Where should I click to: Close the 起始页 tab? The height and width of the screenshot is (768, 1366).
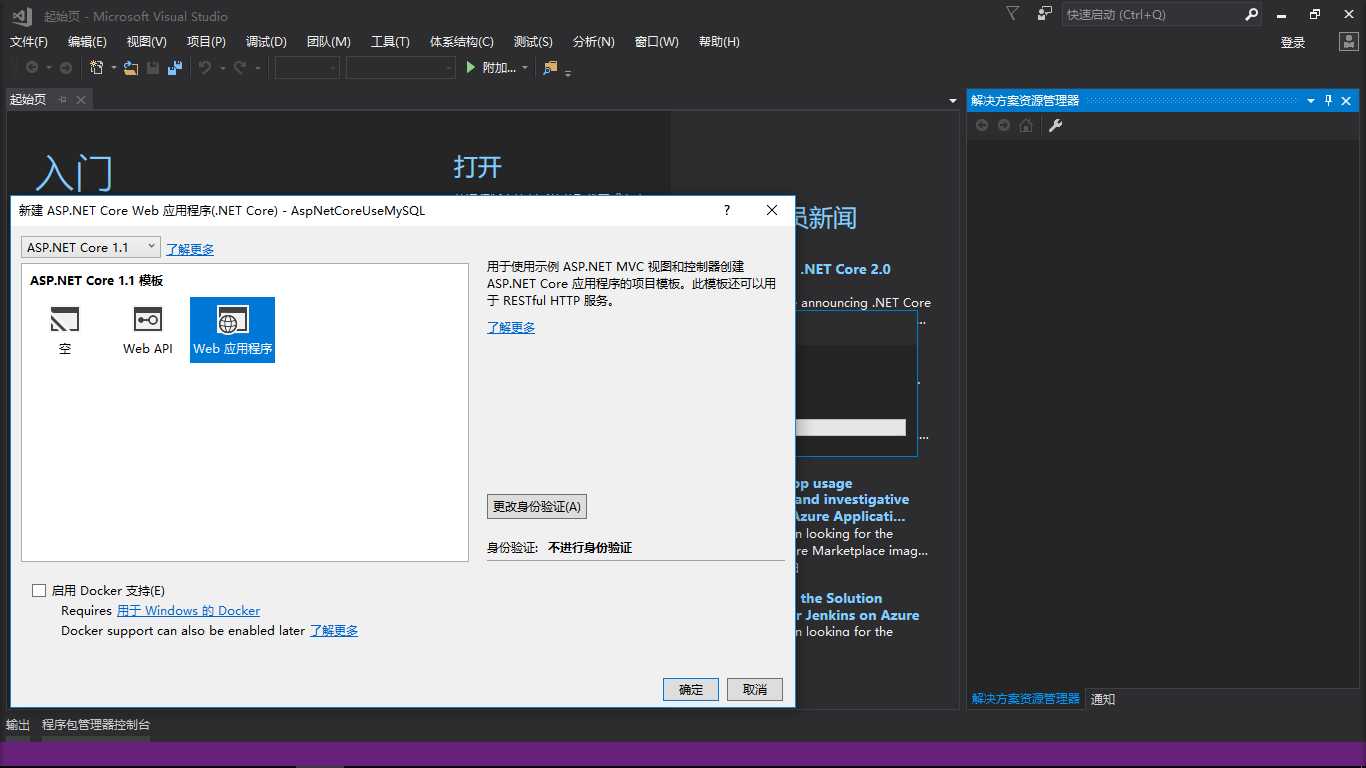81,99
